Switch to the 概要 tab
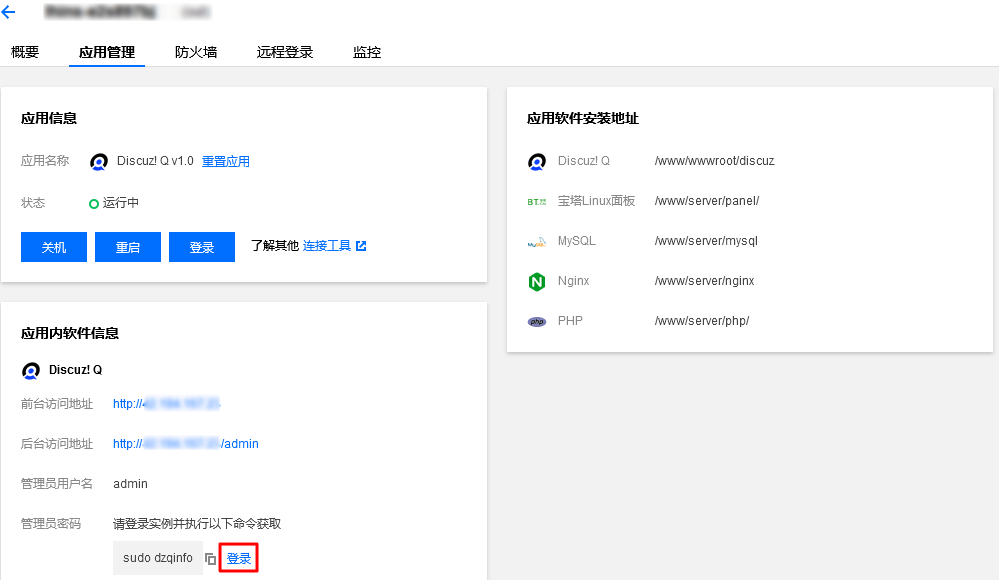Screen dimensions: 999x580 click(x=25, y=52)
